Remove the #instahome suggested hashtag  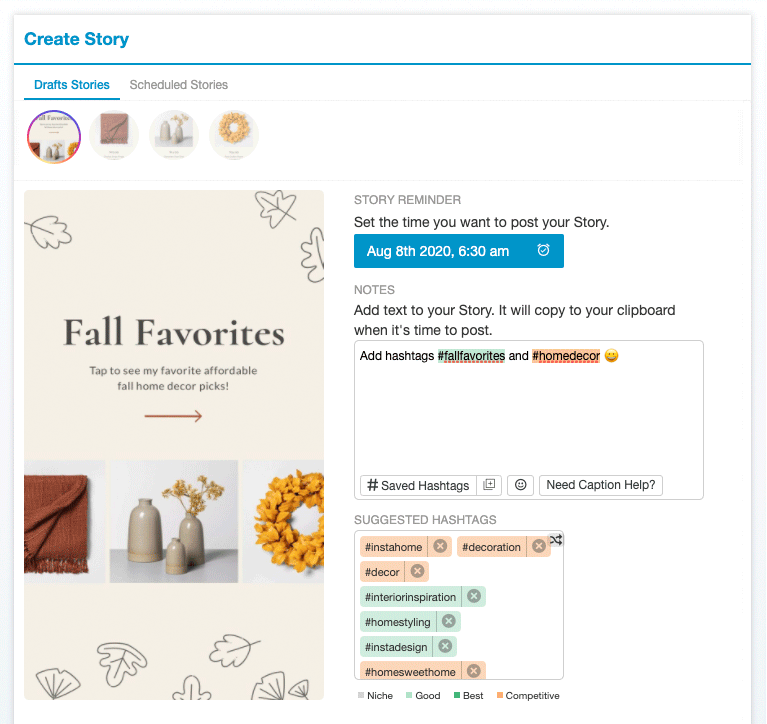(x=440, y=547)
